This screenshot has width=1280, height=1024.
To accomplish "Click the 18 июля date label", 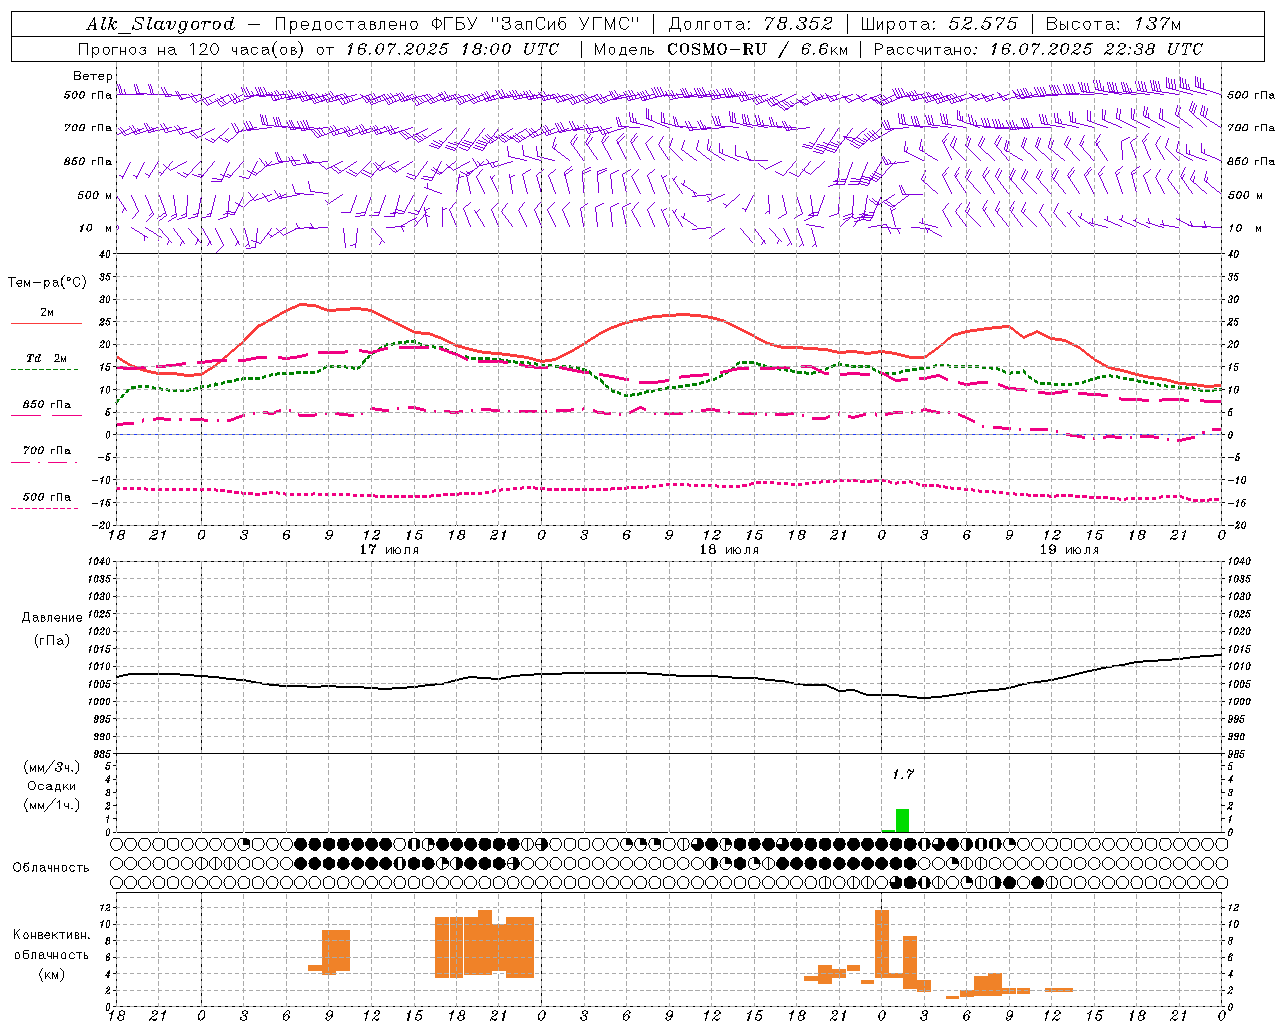I will [x=729, y=550].
